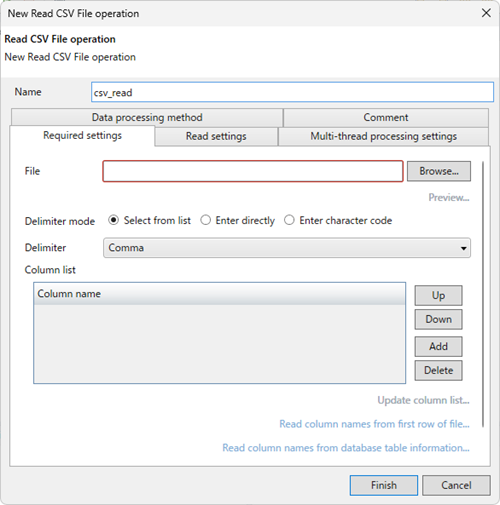This screenshot has width=500, height=505.
Task: Click the Finish button
Action: coord(384,485)
